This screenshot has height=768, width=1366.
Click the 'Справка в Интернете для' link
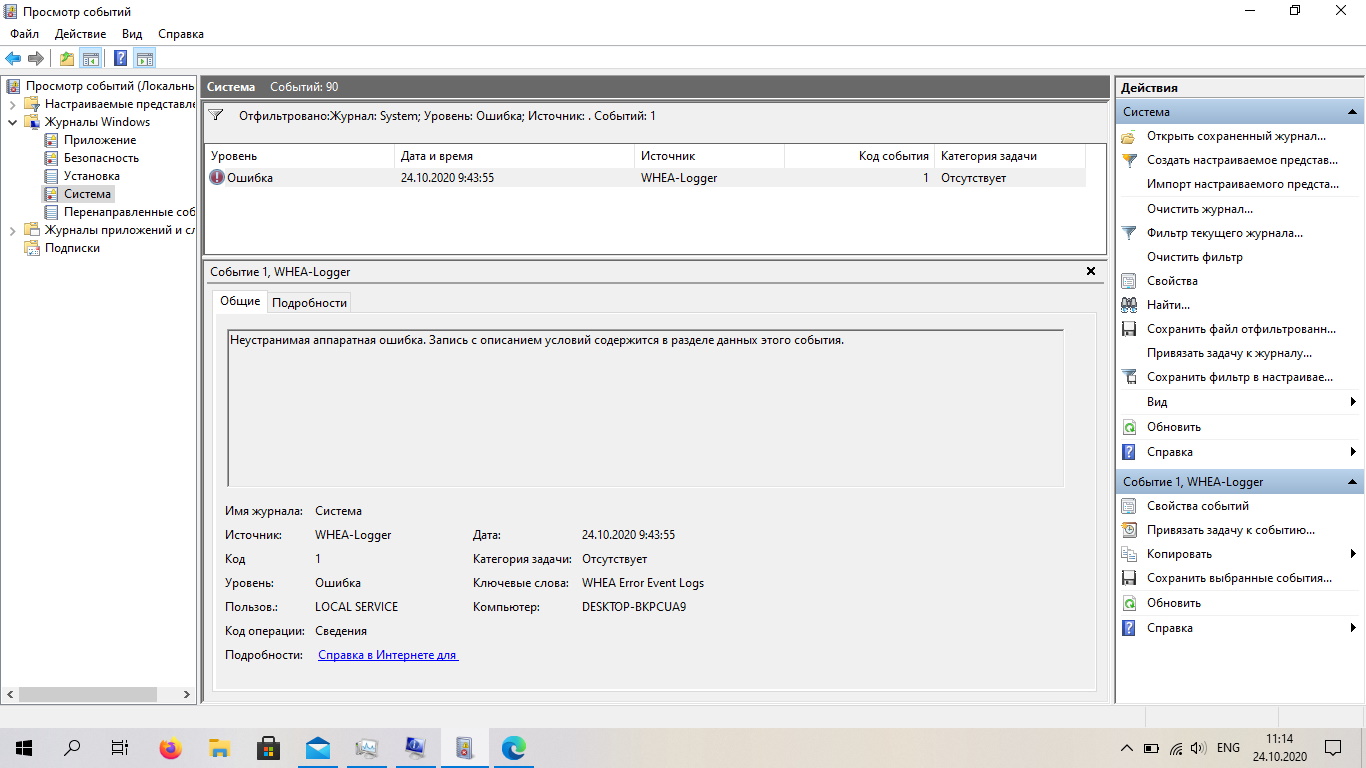[x=388, y=655]
